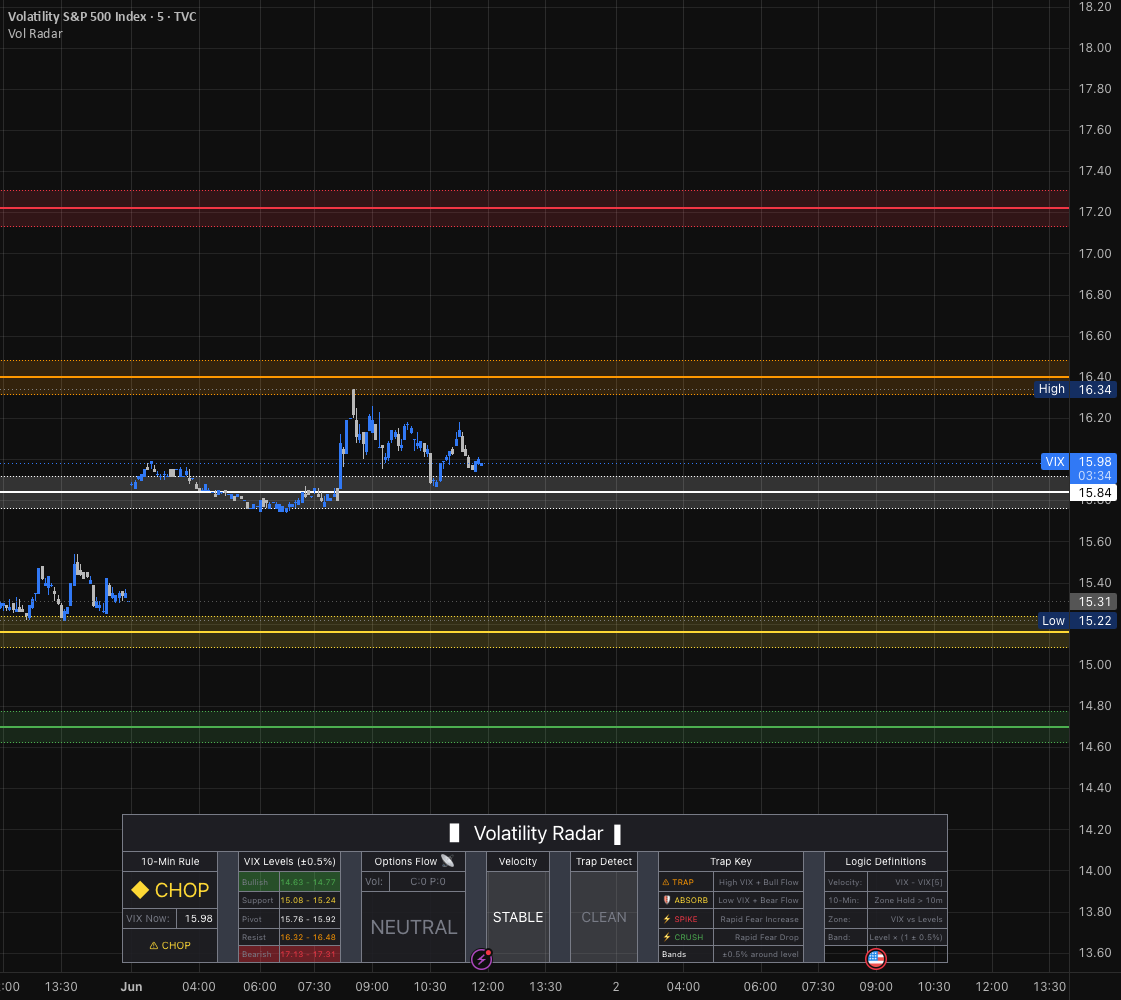
Task: Click the VIX - VIX[5] velocity definition
Action: [x=908, y=882]
